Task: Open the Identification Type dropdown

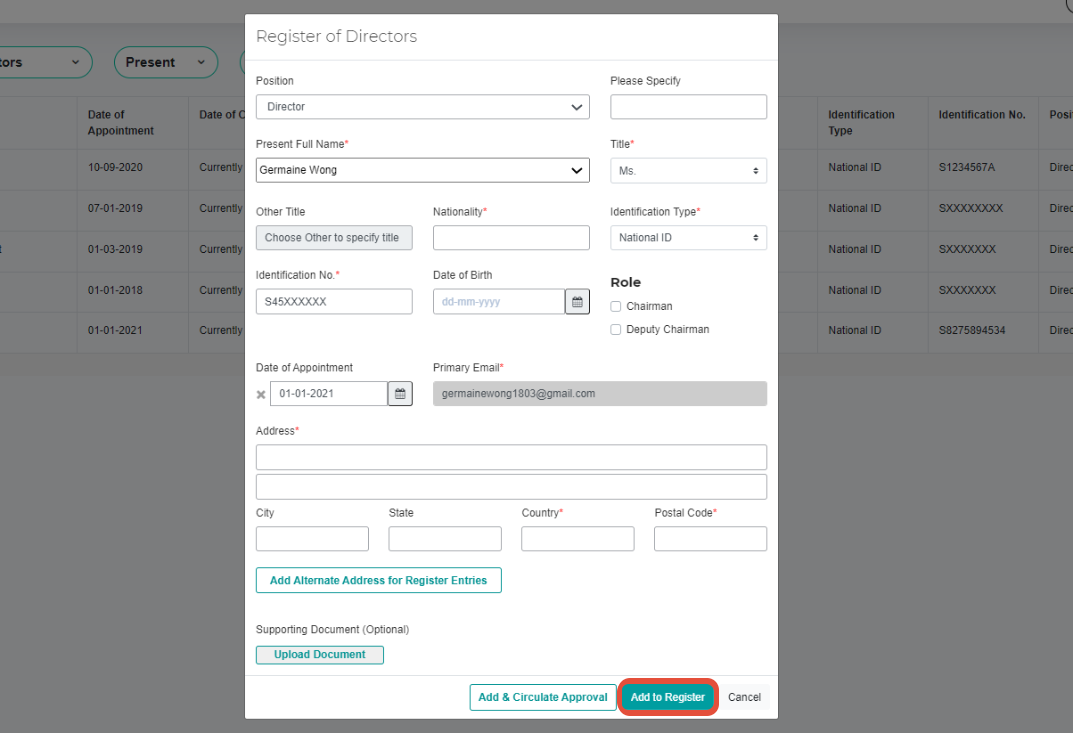Action: pyautogui.click(x=688, y=237)
